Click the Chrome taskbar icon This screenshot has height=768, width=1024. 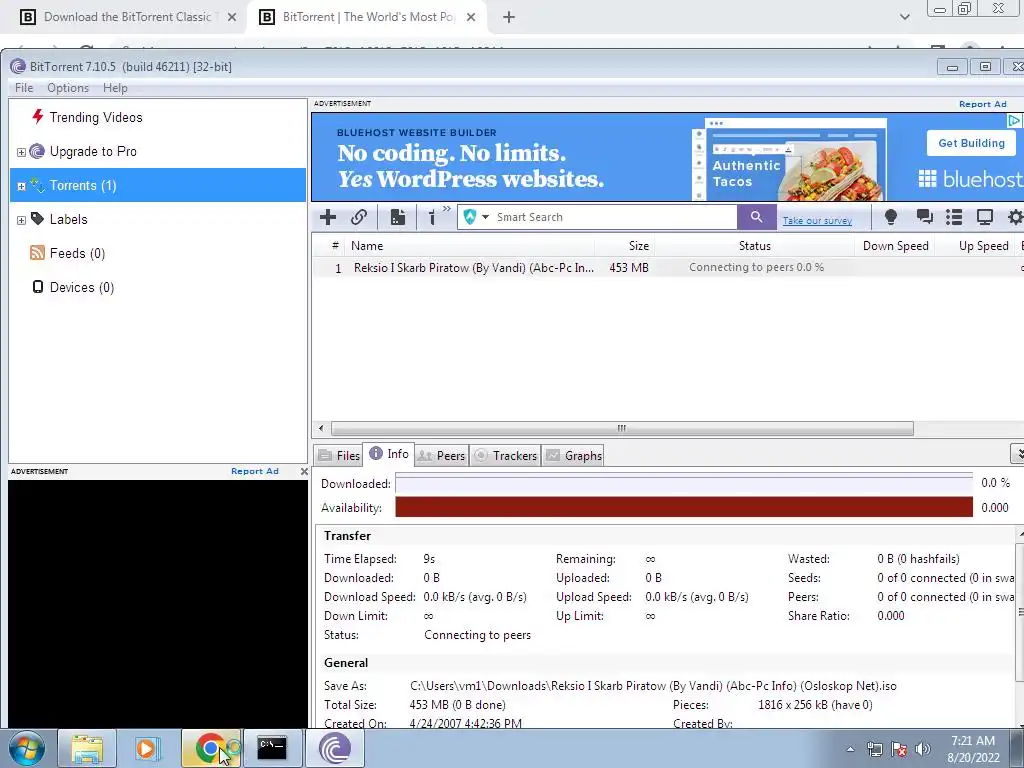210,748
